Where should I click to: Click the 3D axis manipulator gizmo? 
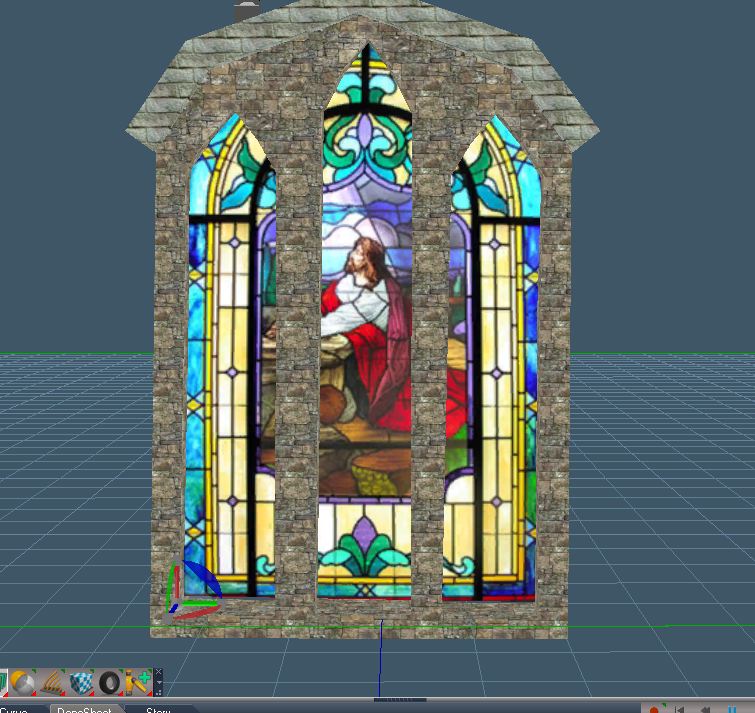193,589
